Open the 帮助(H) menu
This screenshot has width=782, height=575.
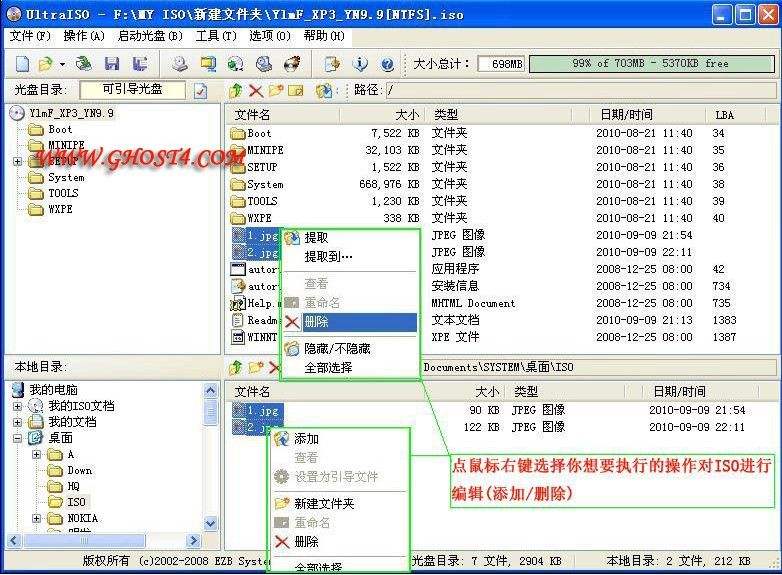pos(324,36)
